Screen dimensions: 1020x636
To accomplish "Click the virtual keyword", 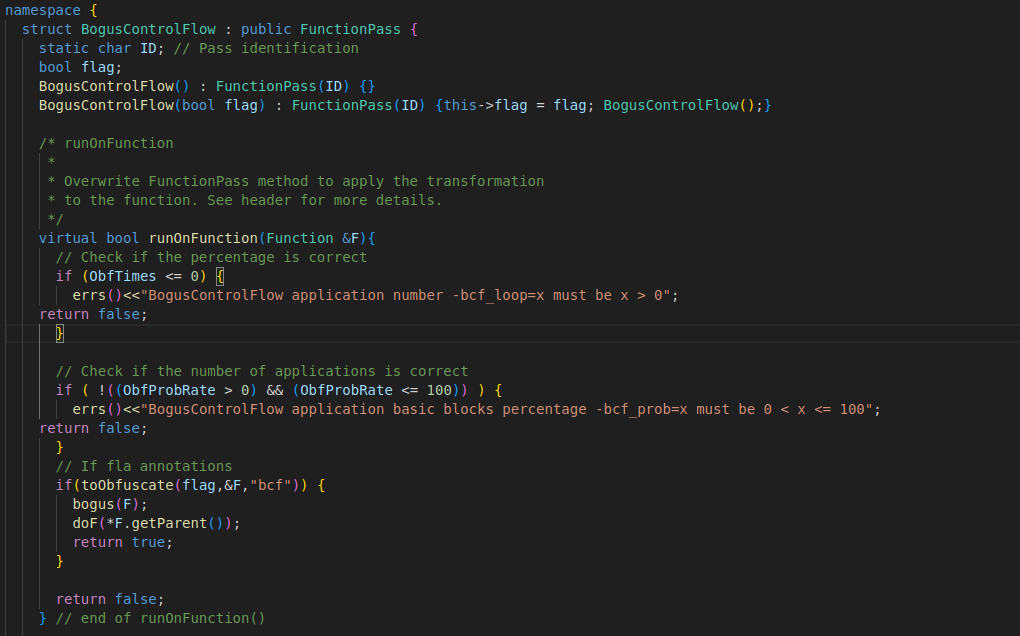I will coord(68,238).
